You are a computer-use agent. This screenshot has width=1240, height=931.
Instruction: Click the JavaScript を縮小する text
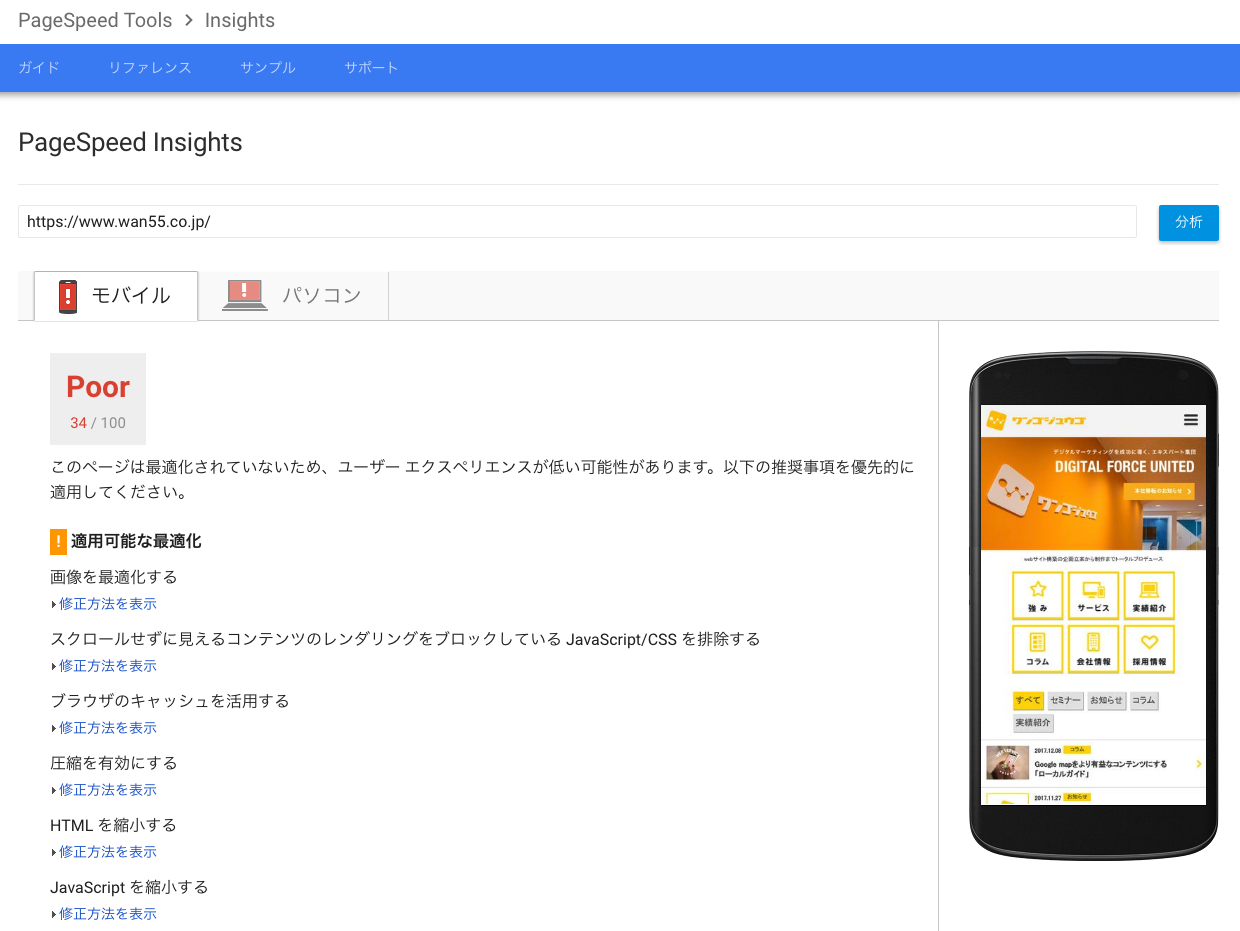pyautogui.click(x=129, y=887)
